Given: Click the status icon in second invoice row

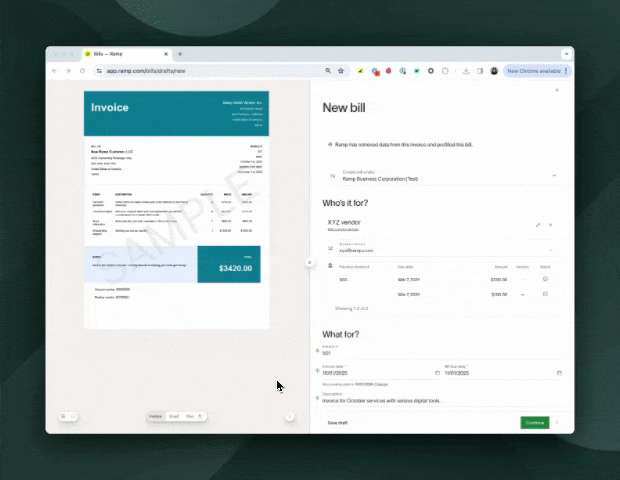Looking at the screenshot, I should pyautogui.click(x=545, y=294).
